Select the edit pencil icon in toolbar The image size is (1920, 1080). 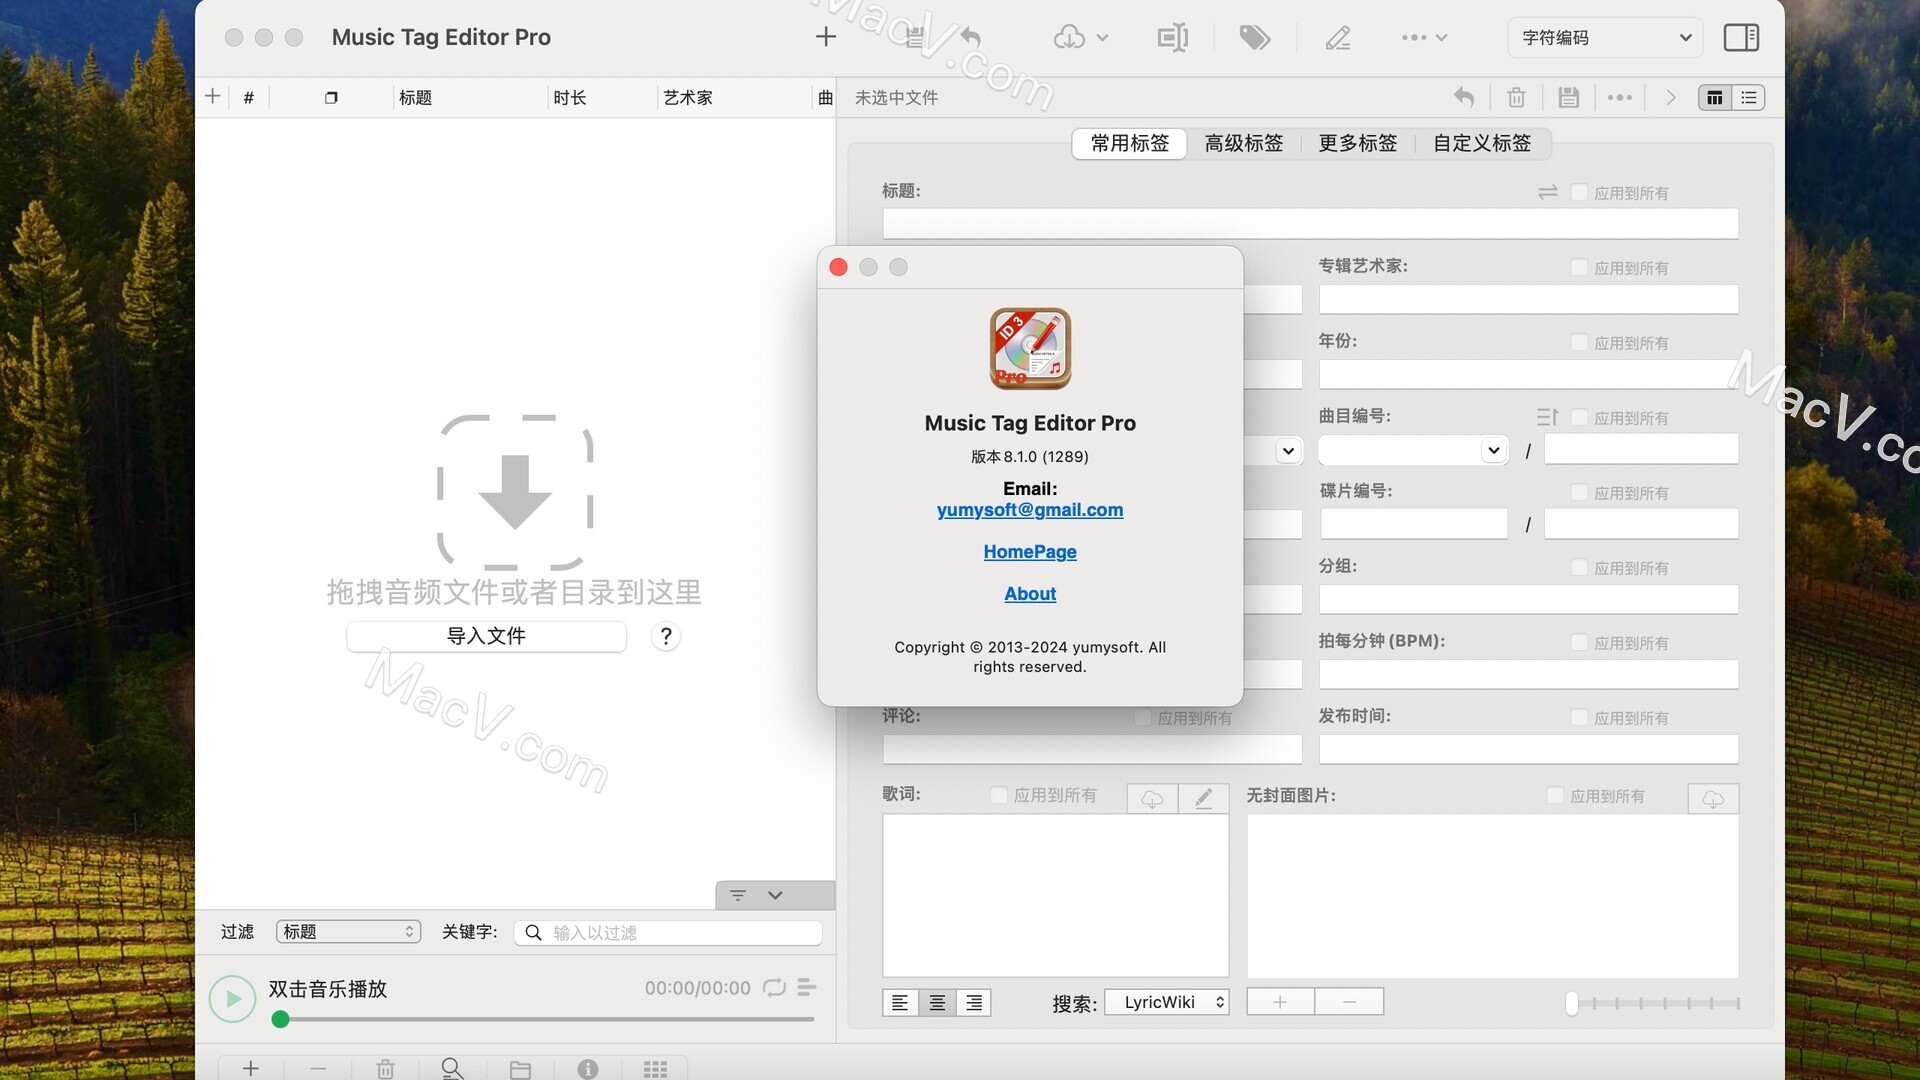click(x=1337, y=37)
